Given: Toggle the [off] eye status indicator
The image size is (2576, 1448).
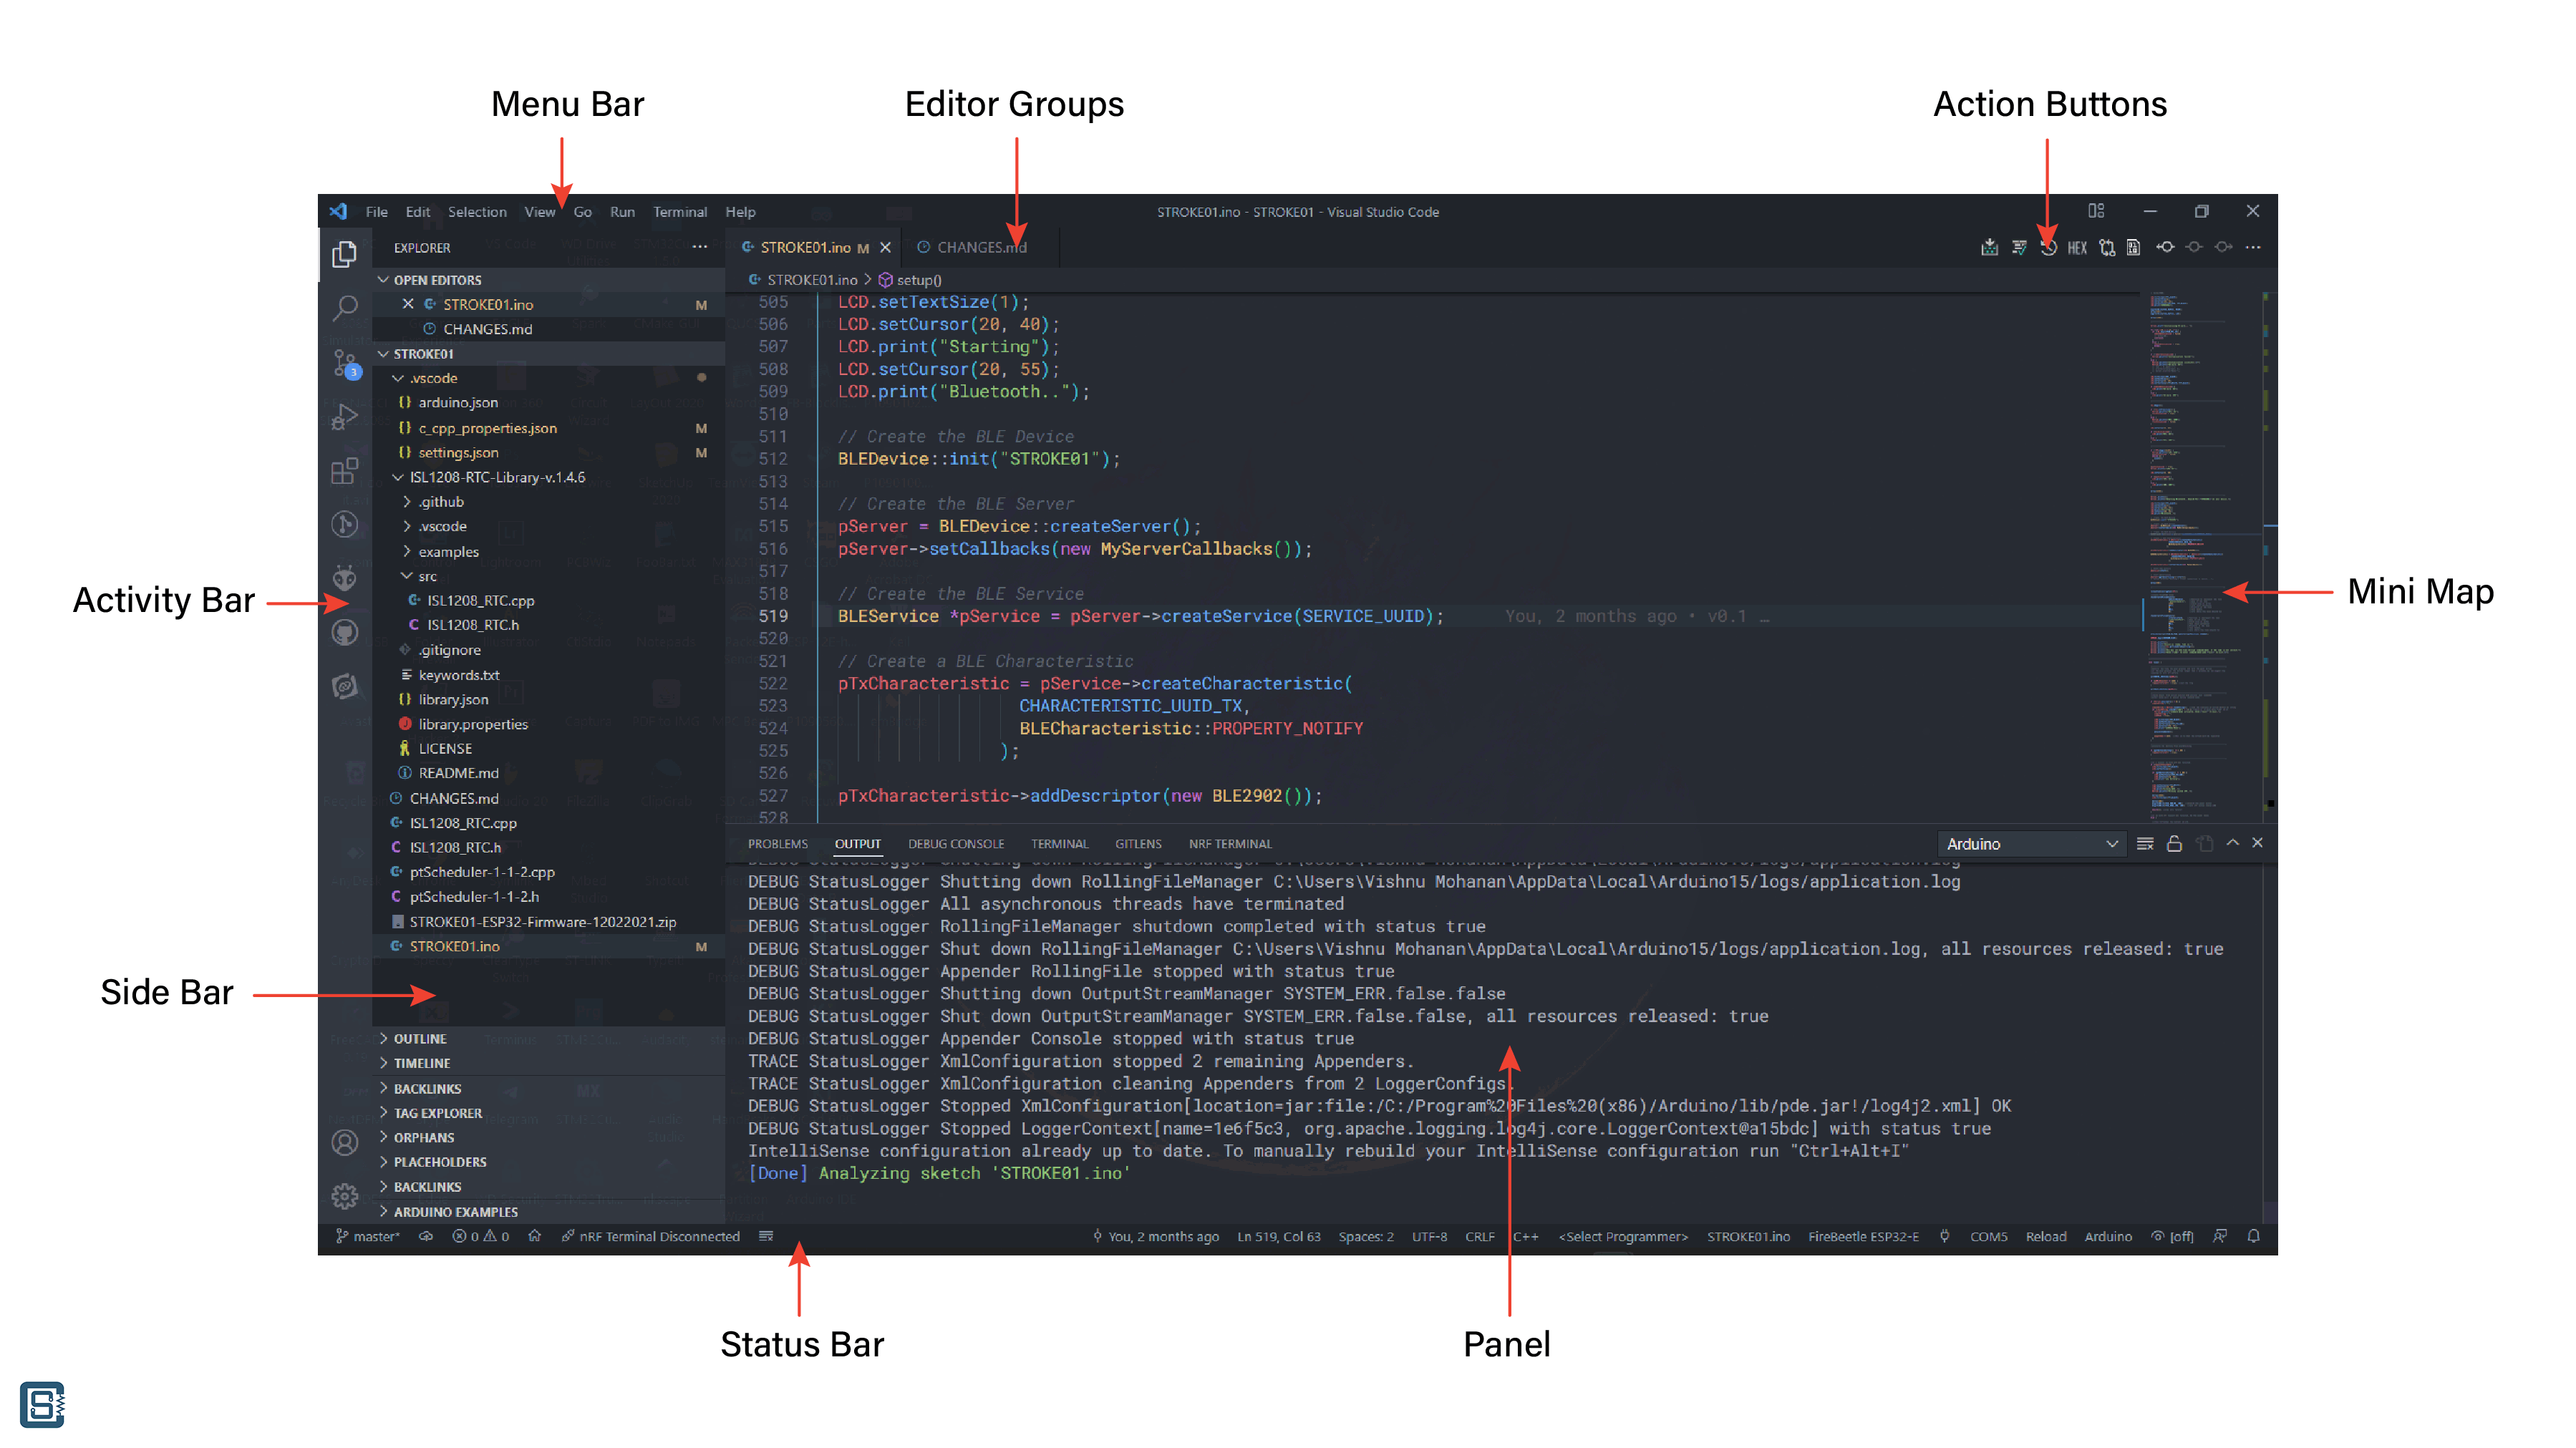Looking at the screenshot, I should (2172, 1236).
